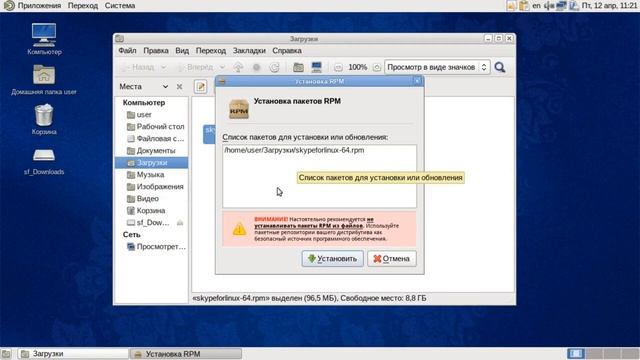The image size is (640, 360).
Task: Click the zoom out icon
Action: (x=338, y=67)
